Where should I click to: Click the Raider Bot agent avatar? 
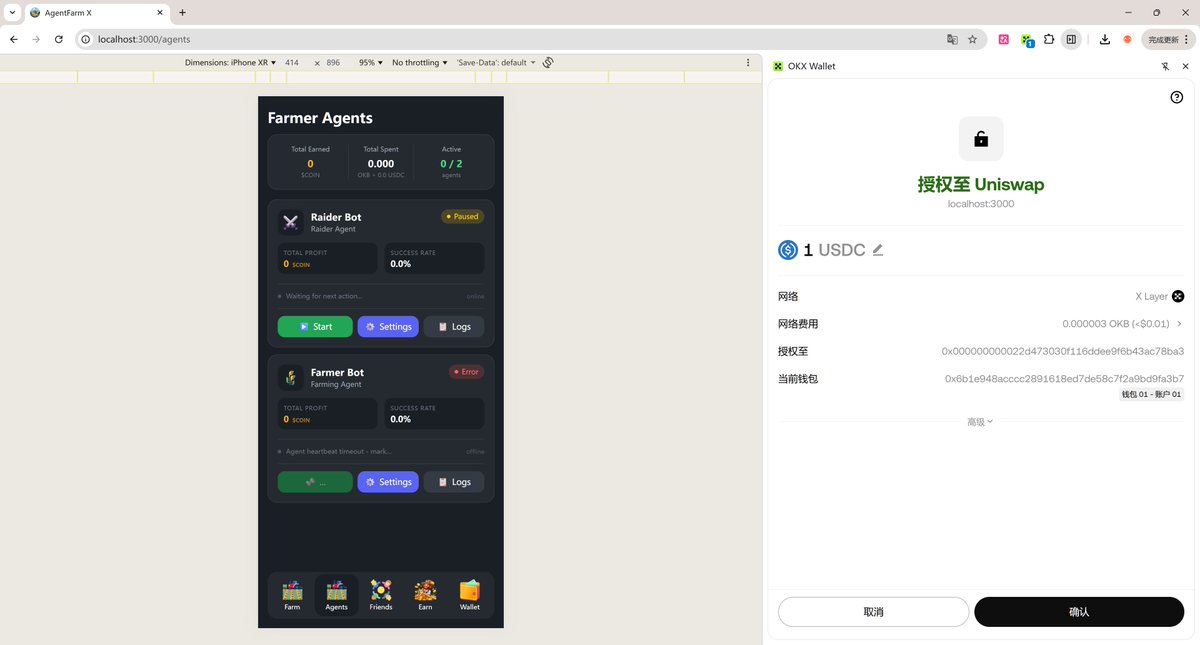click(290, 222)
